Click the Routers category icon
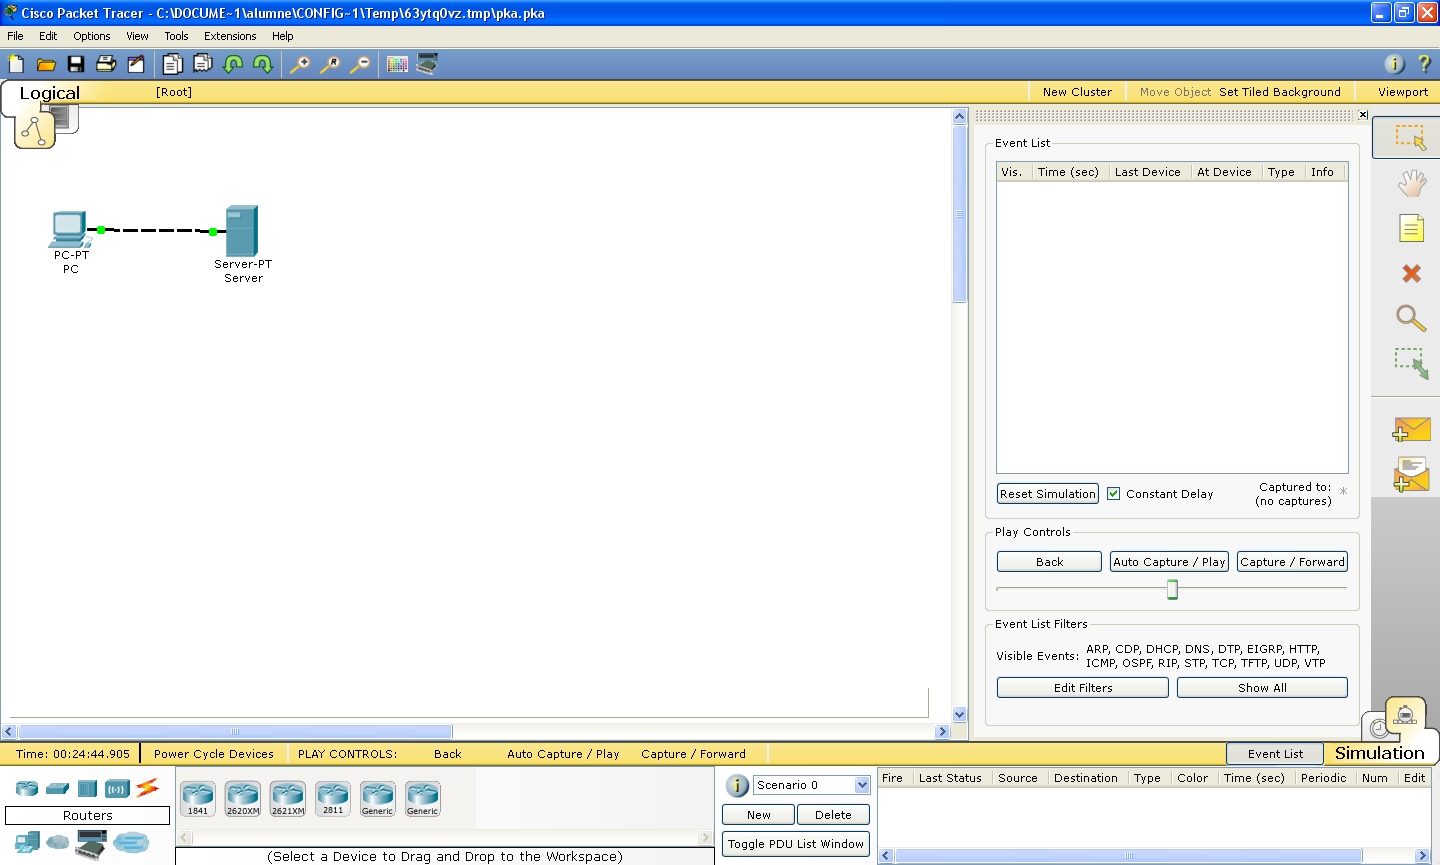The image size is (1440, 865). pos(27,788)
